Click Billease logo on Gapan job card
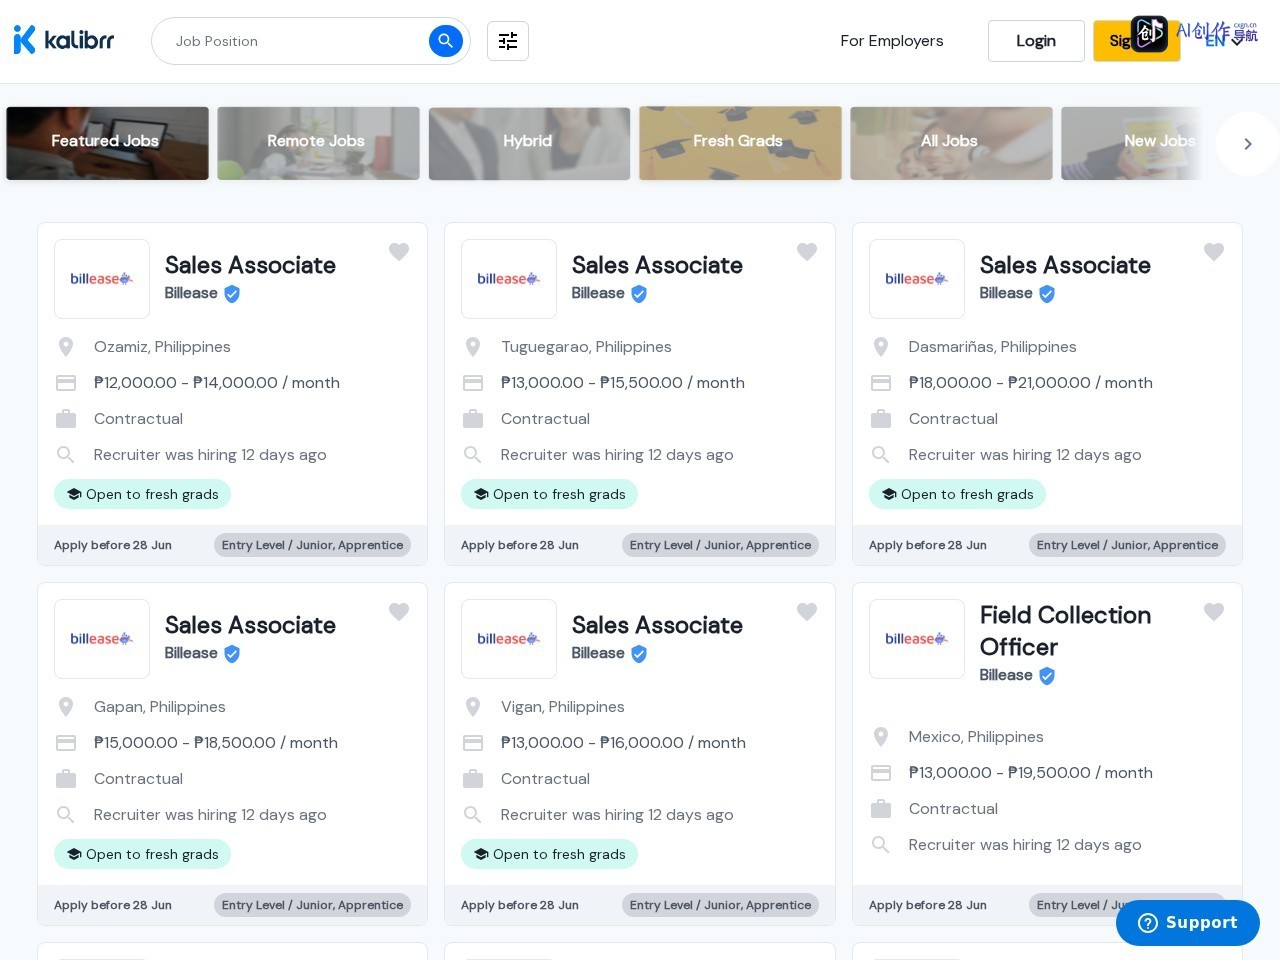The height and width of the screenshot is (960, 1280). 102,639
